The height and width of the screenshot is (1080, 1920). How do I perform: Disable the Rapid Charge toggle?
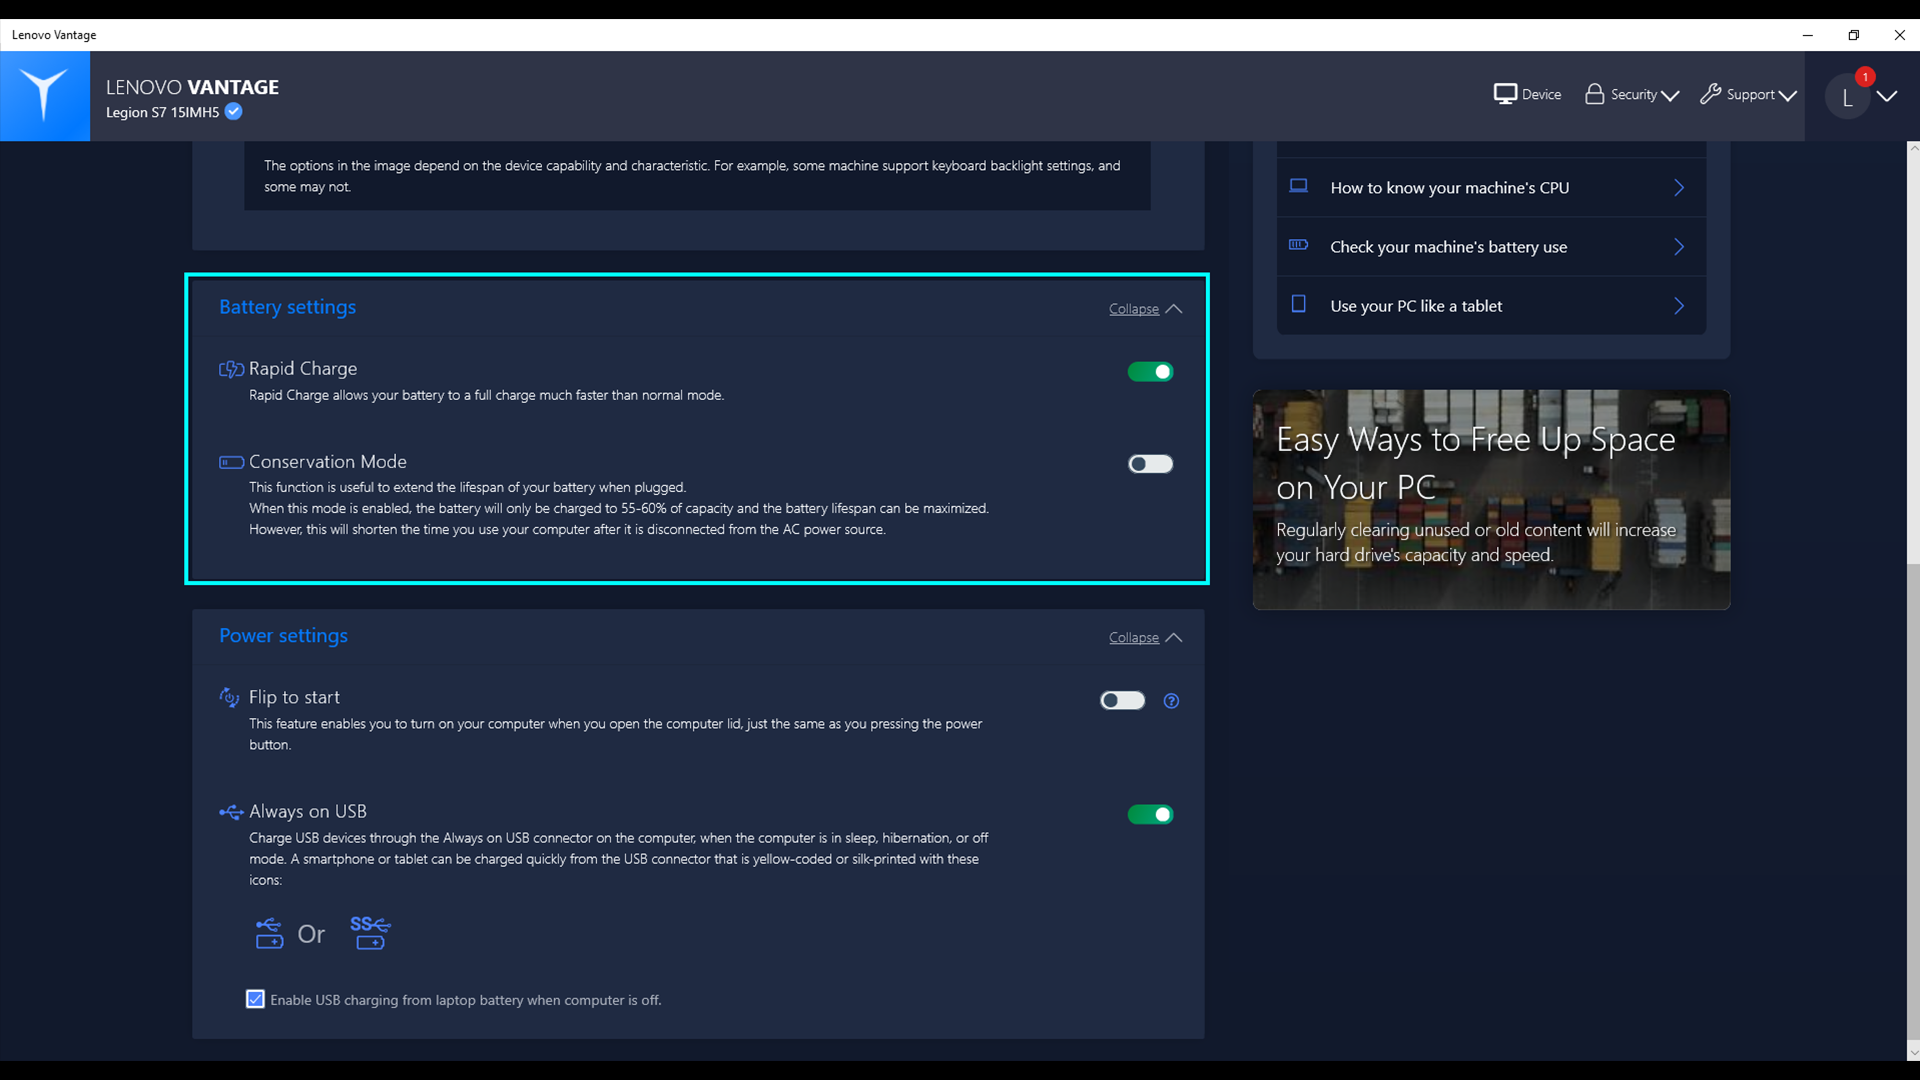tap(1150, 372)
